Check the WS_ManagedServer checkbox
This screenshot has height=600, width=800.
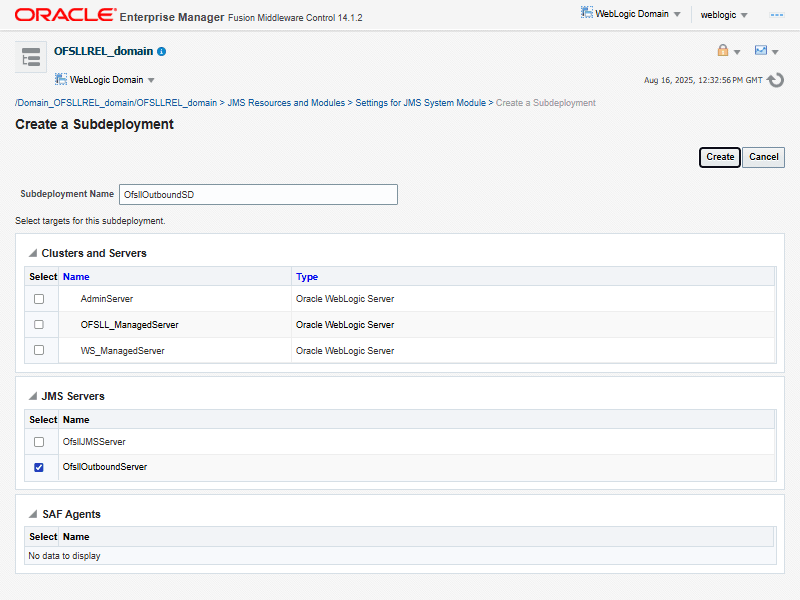tap(39, 350)
